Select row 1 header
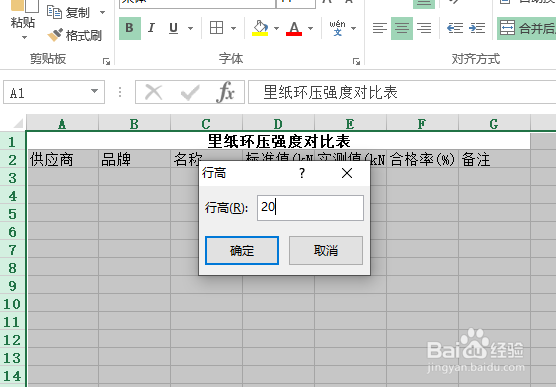The height and width of the screenshot is (387, 556). 12,141
